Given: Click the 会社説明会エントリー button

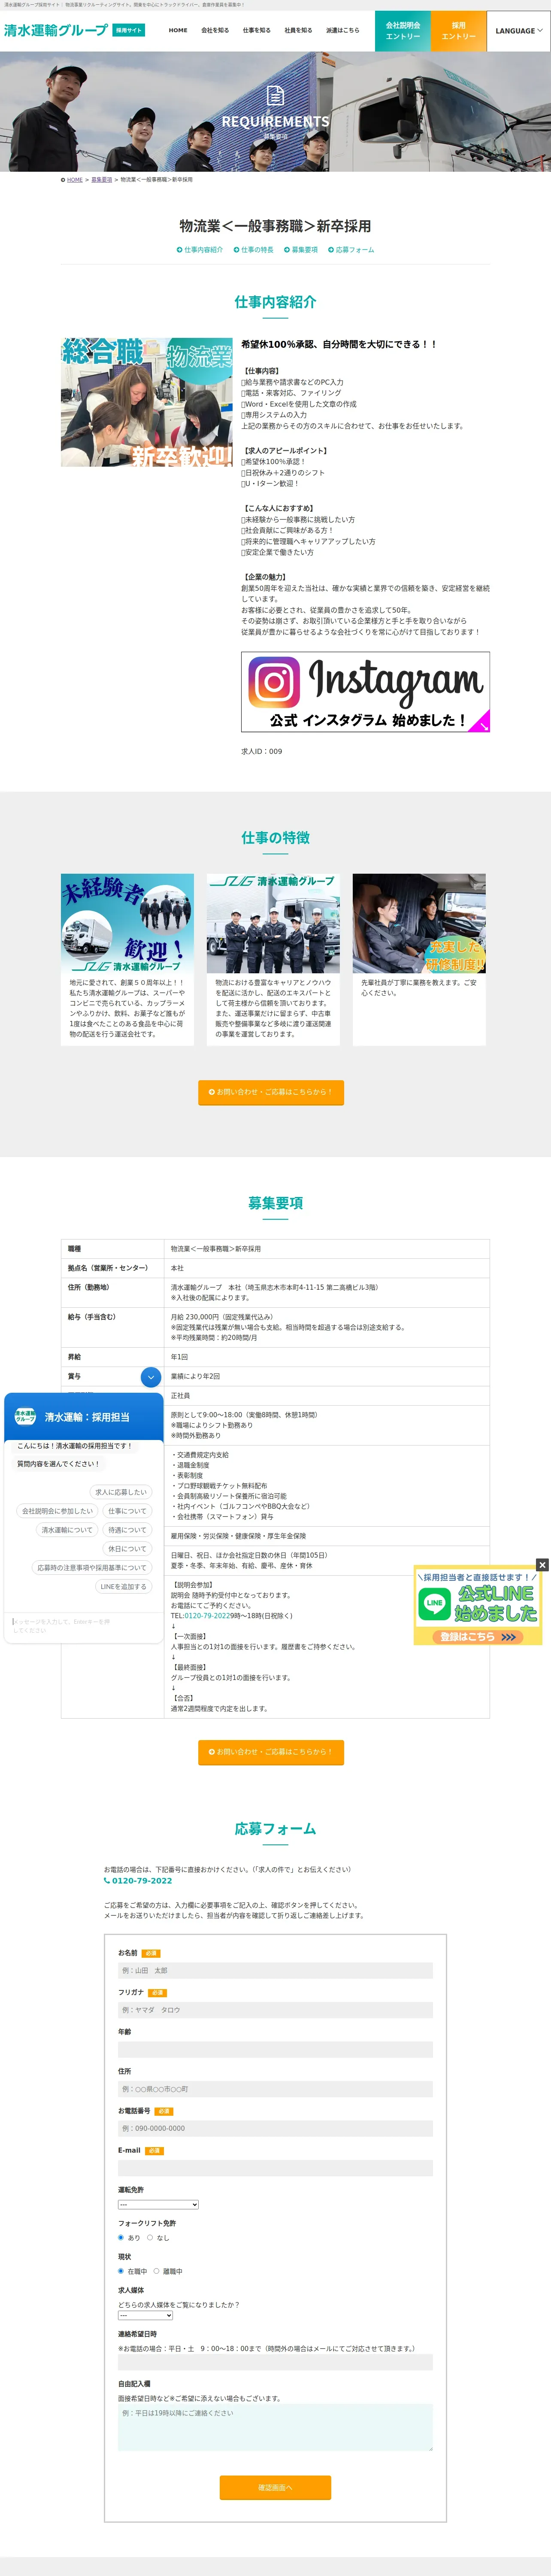Looking at the screenshot, I should click(x=403, y=31).
